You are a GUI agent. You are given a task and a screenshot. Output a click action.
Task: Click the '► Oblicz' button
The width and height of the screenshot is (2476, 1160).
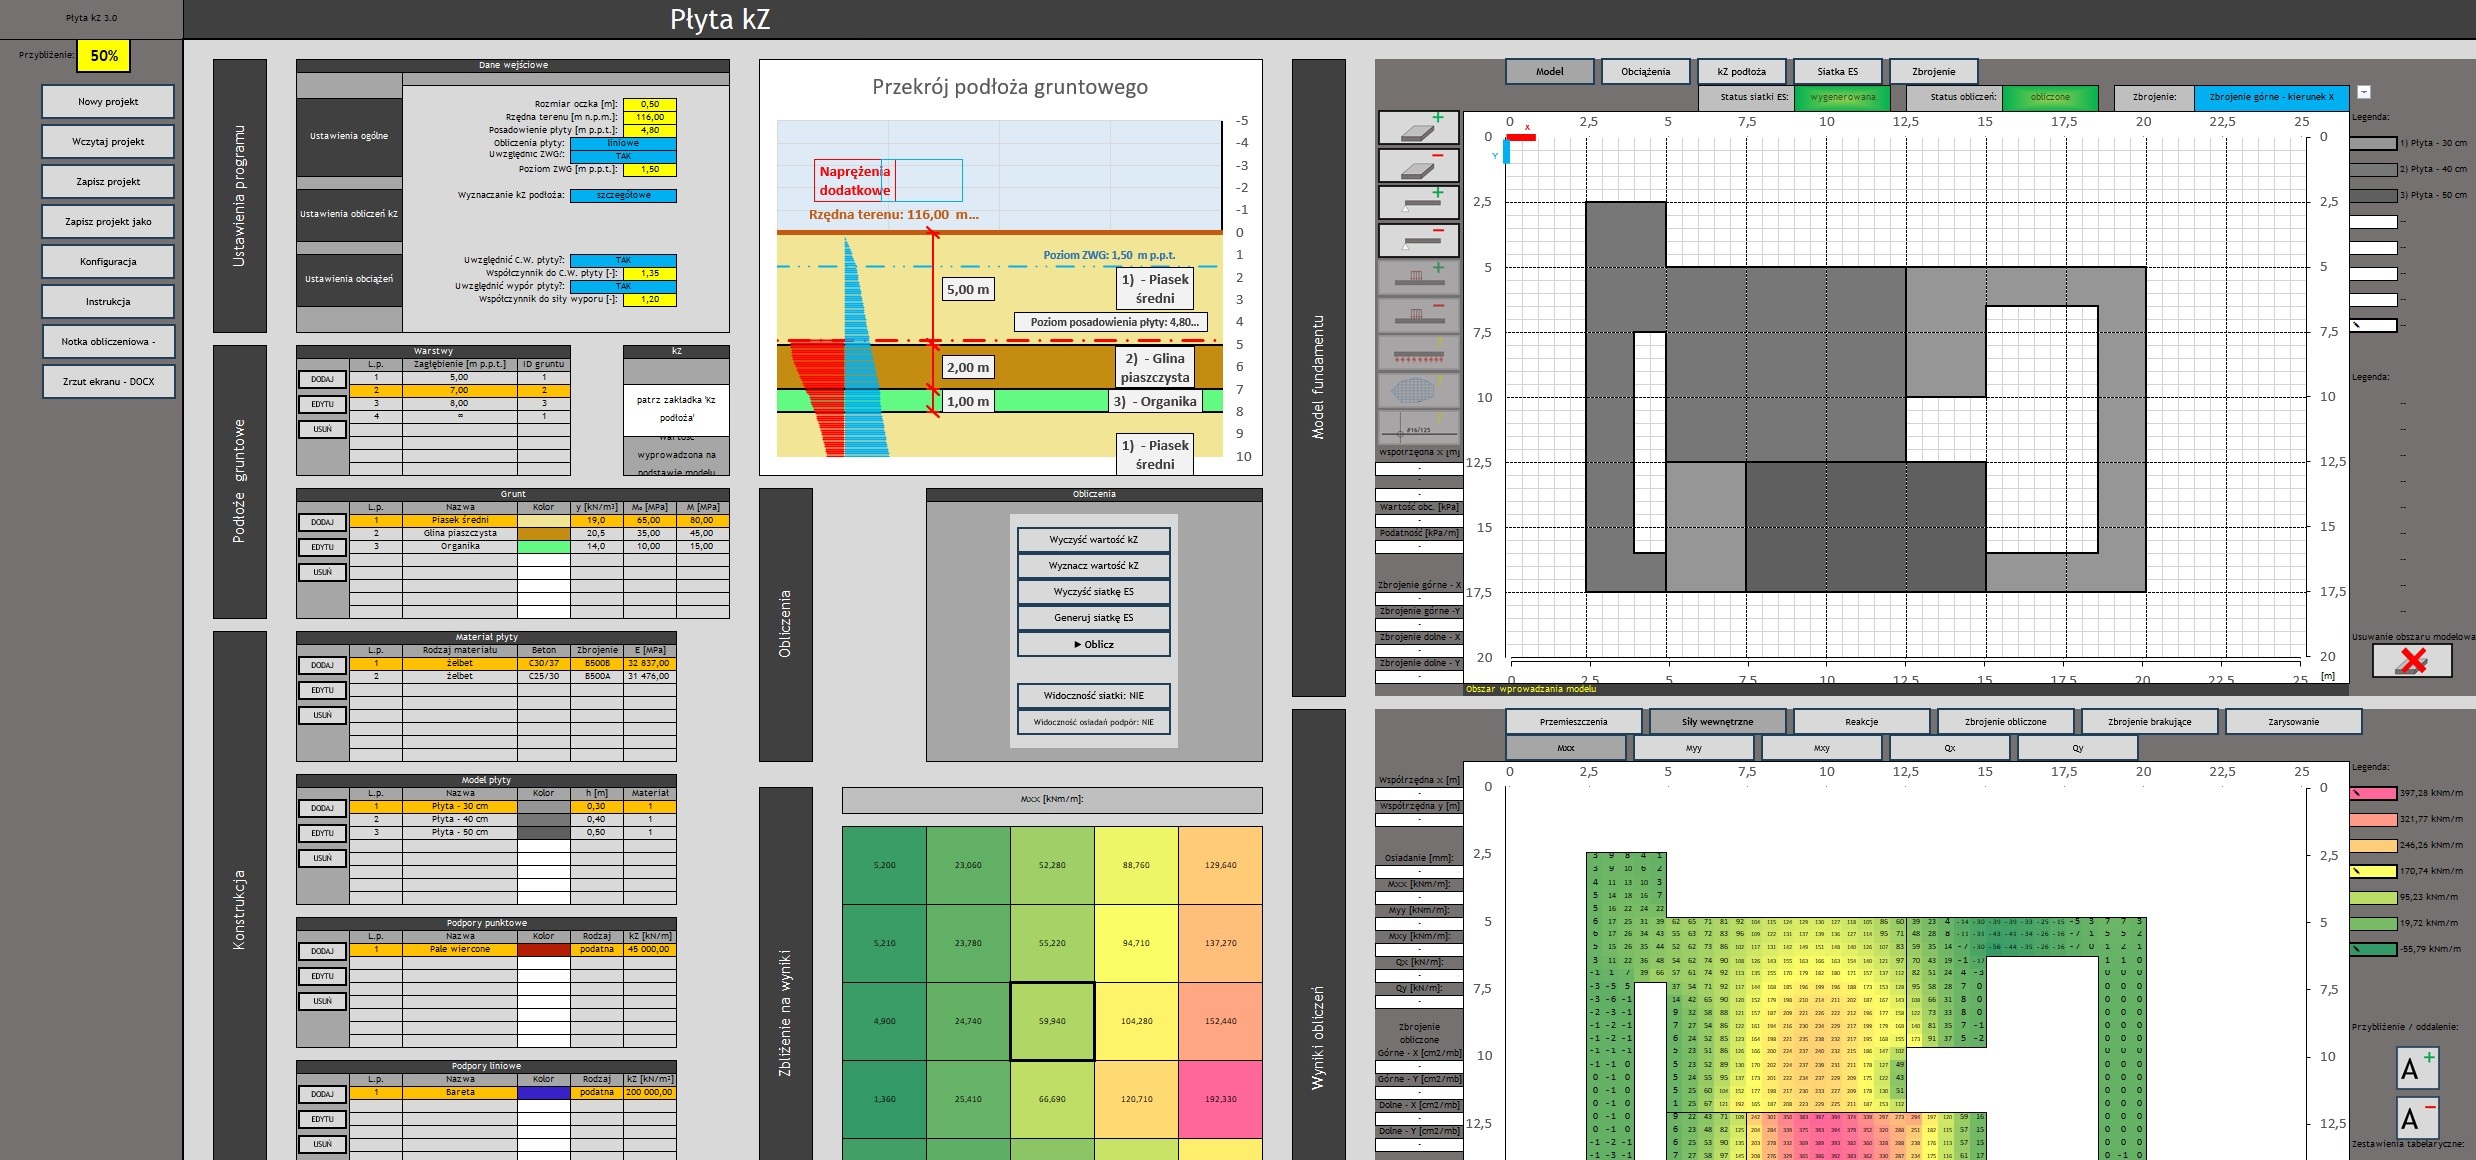[x=1093, y=644]
